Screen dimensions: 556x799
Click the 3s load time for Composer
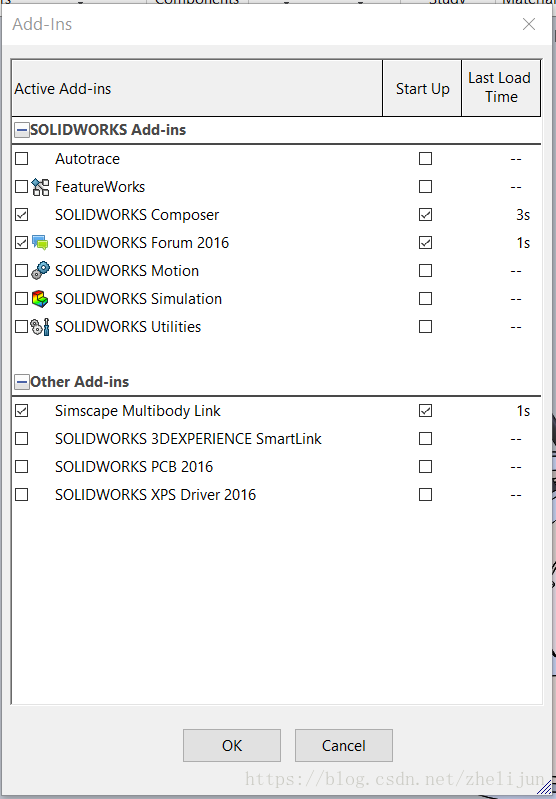point(523,215)
